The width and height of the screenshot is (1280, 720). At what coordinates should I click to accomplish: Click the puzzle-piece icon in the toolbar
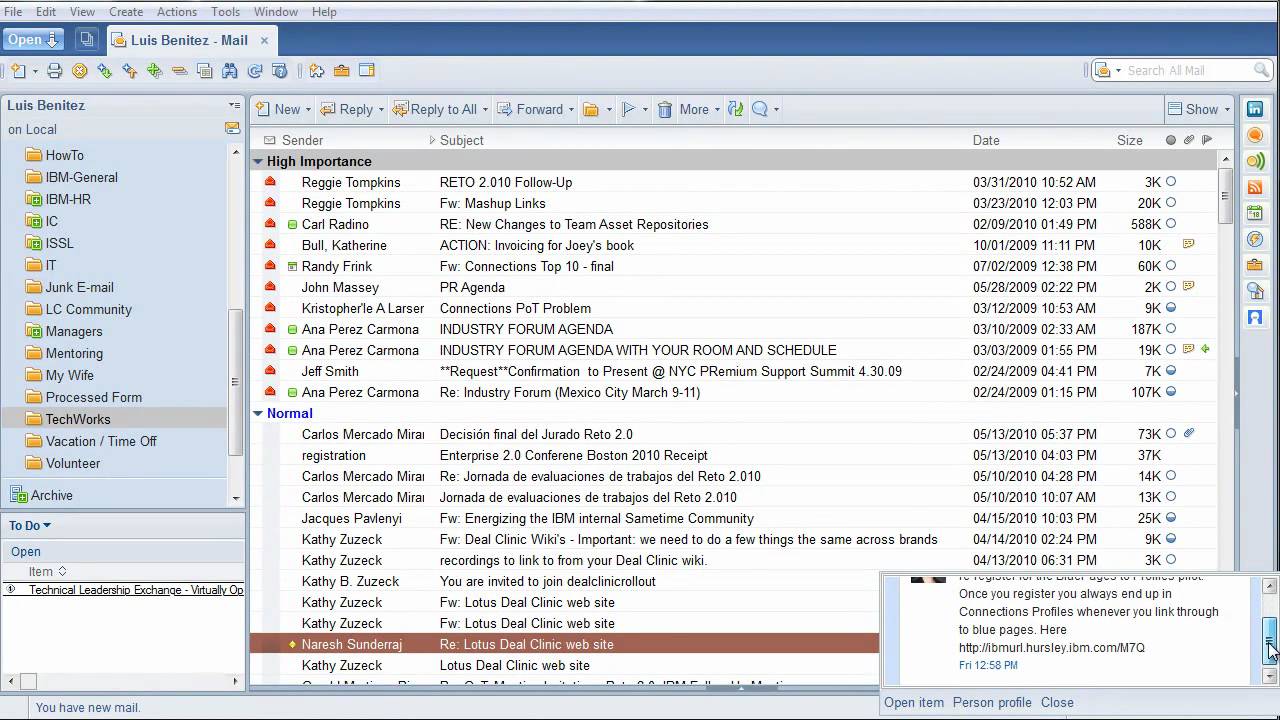[317, 71]
